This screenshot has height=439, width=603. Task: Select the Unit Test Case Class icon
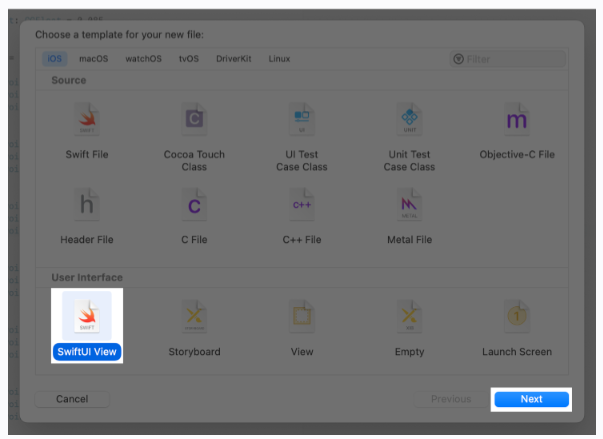(x=410, y=119)
